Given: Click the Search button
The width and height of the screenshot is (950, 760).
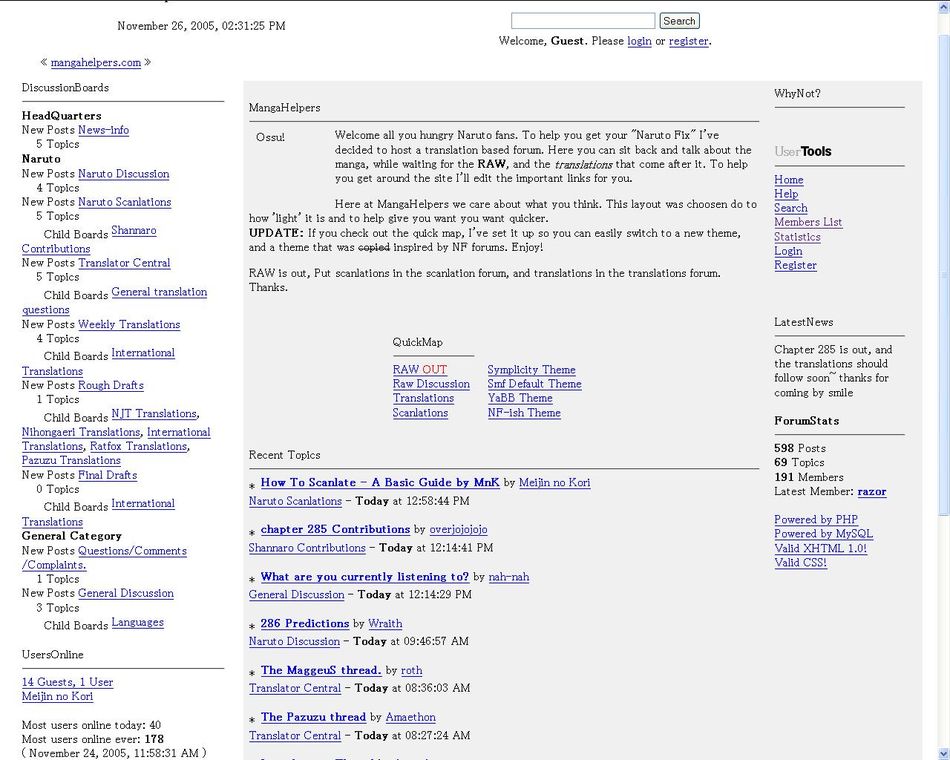Looking at the screenshot, I should pos(679,21).
